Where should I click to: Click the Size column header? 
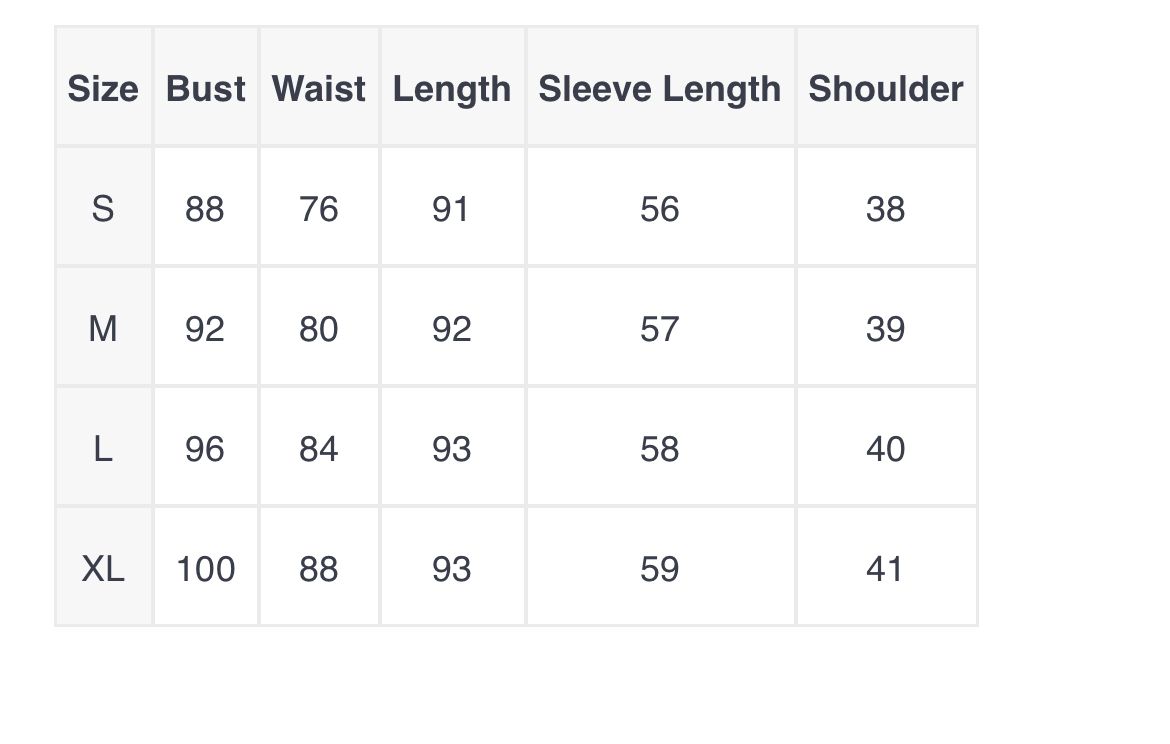(x=103, y=89)
